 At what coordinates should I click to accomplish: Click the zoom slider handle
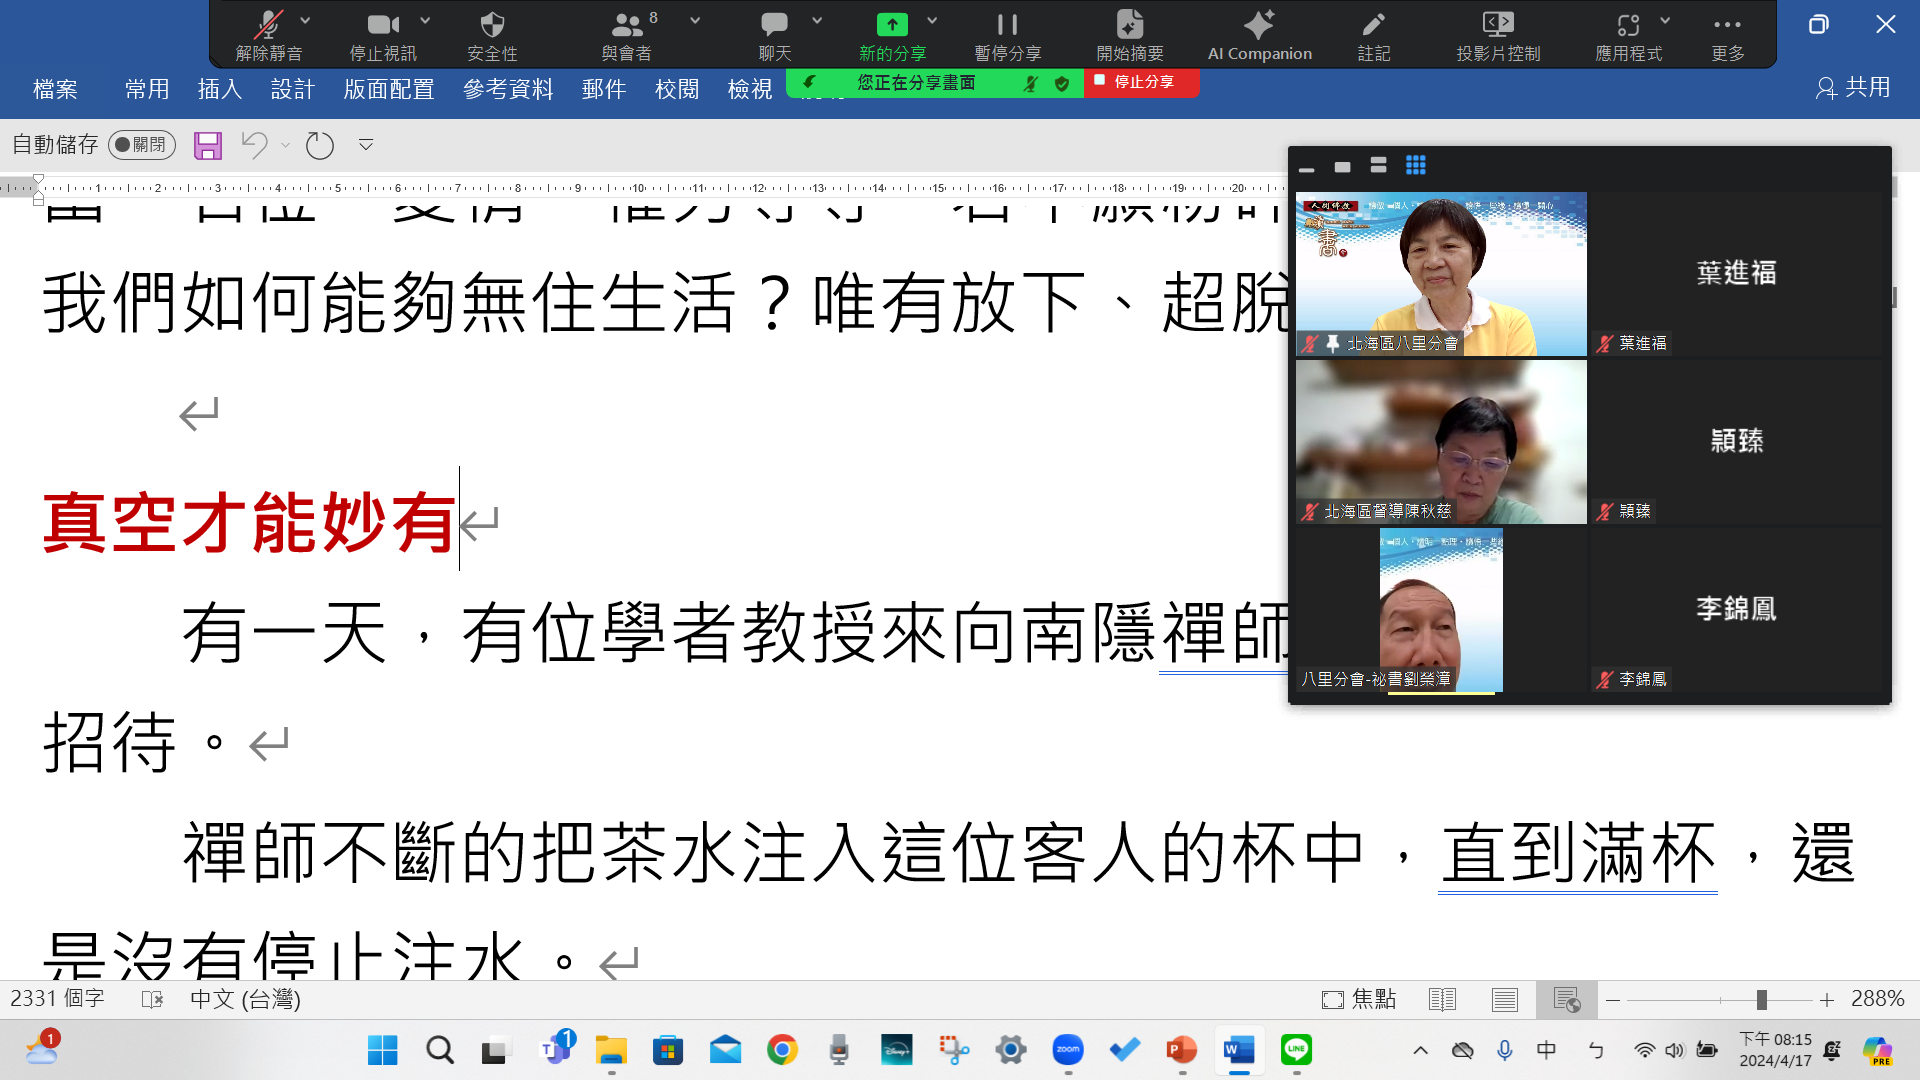pyautogui.click(x=1762, y=999)
